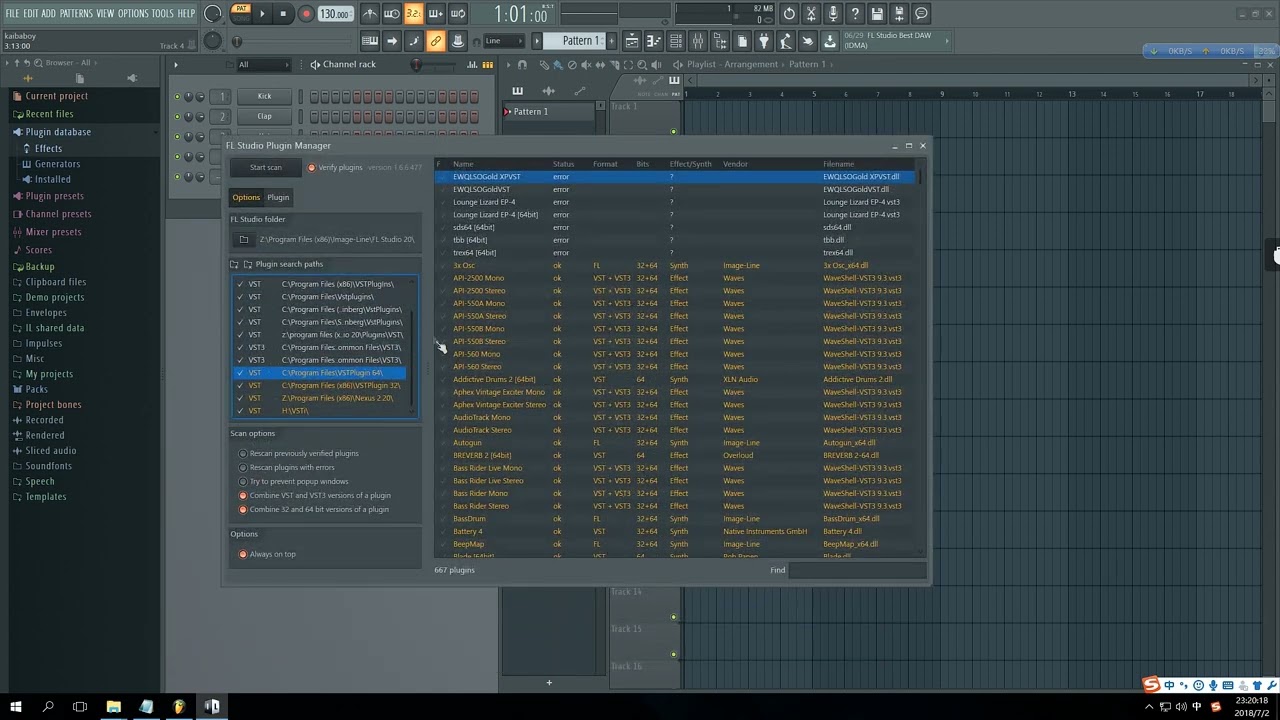Sort plugin list by Filename column
Viewport: 1280px width, 720px height.
click(839, 164)
